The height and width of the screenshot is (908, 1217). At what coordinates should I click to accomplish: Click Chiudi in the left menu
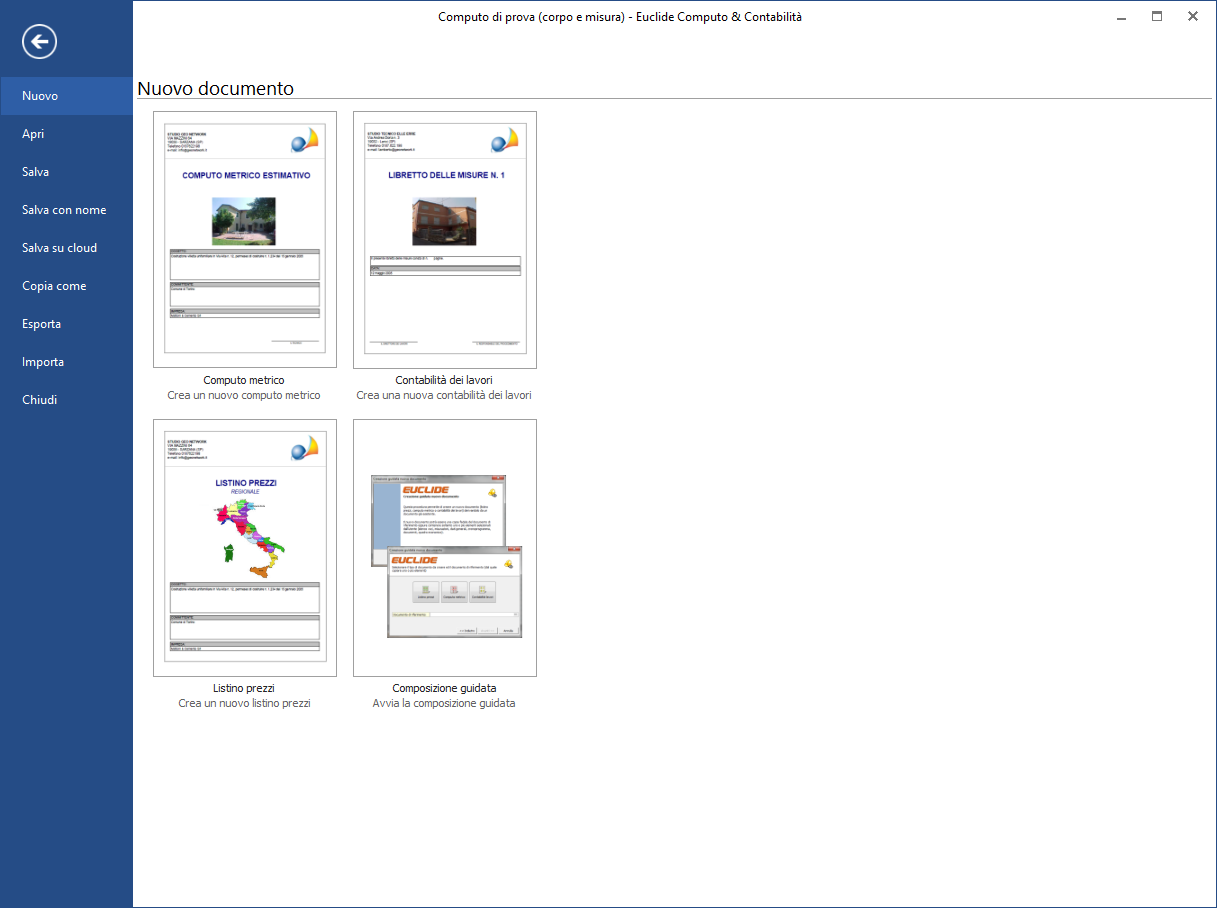click(39, 400)
